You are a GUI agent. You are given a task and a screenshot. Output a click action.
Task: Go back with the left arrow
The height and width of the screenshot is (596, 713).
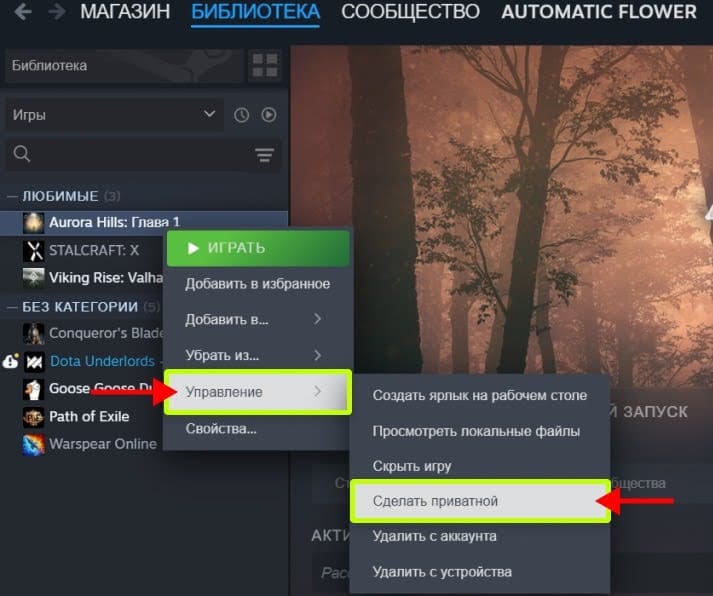click(x=23, y=12)
